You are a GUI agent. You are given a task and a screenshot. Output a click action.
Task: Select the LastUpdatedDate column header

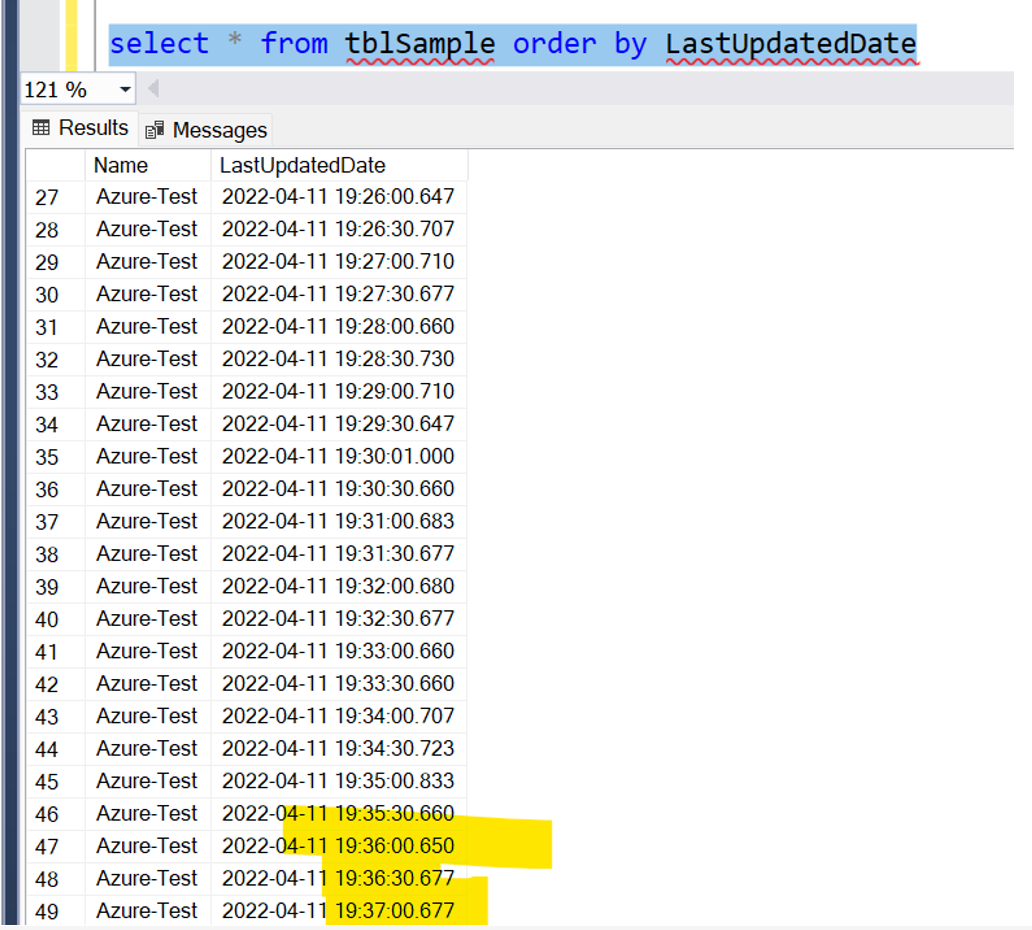pos(339,165)
